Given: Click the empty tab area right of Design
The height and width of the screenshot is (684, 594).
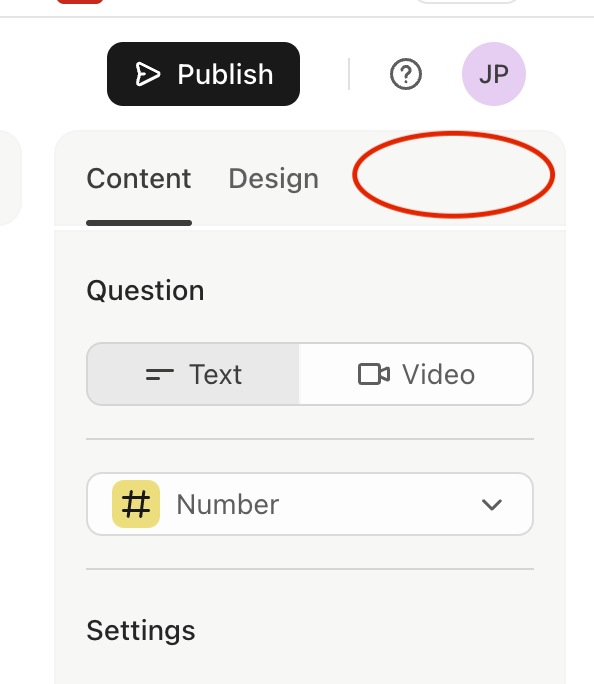Looking at the screenshot, I should click(x=454, y=174).
